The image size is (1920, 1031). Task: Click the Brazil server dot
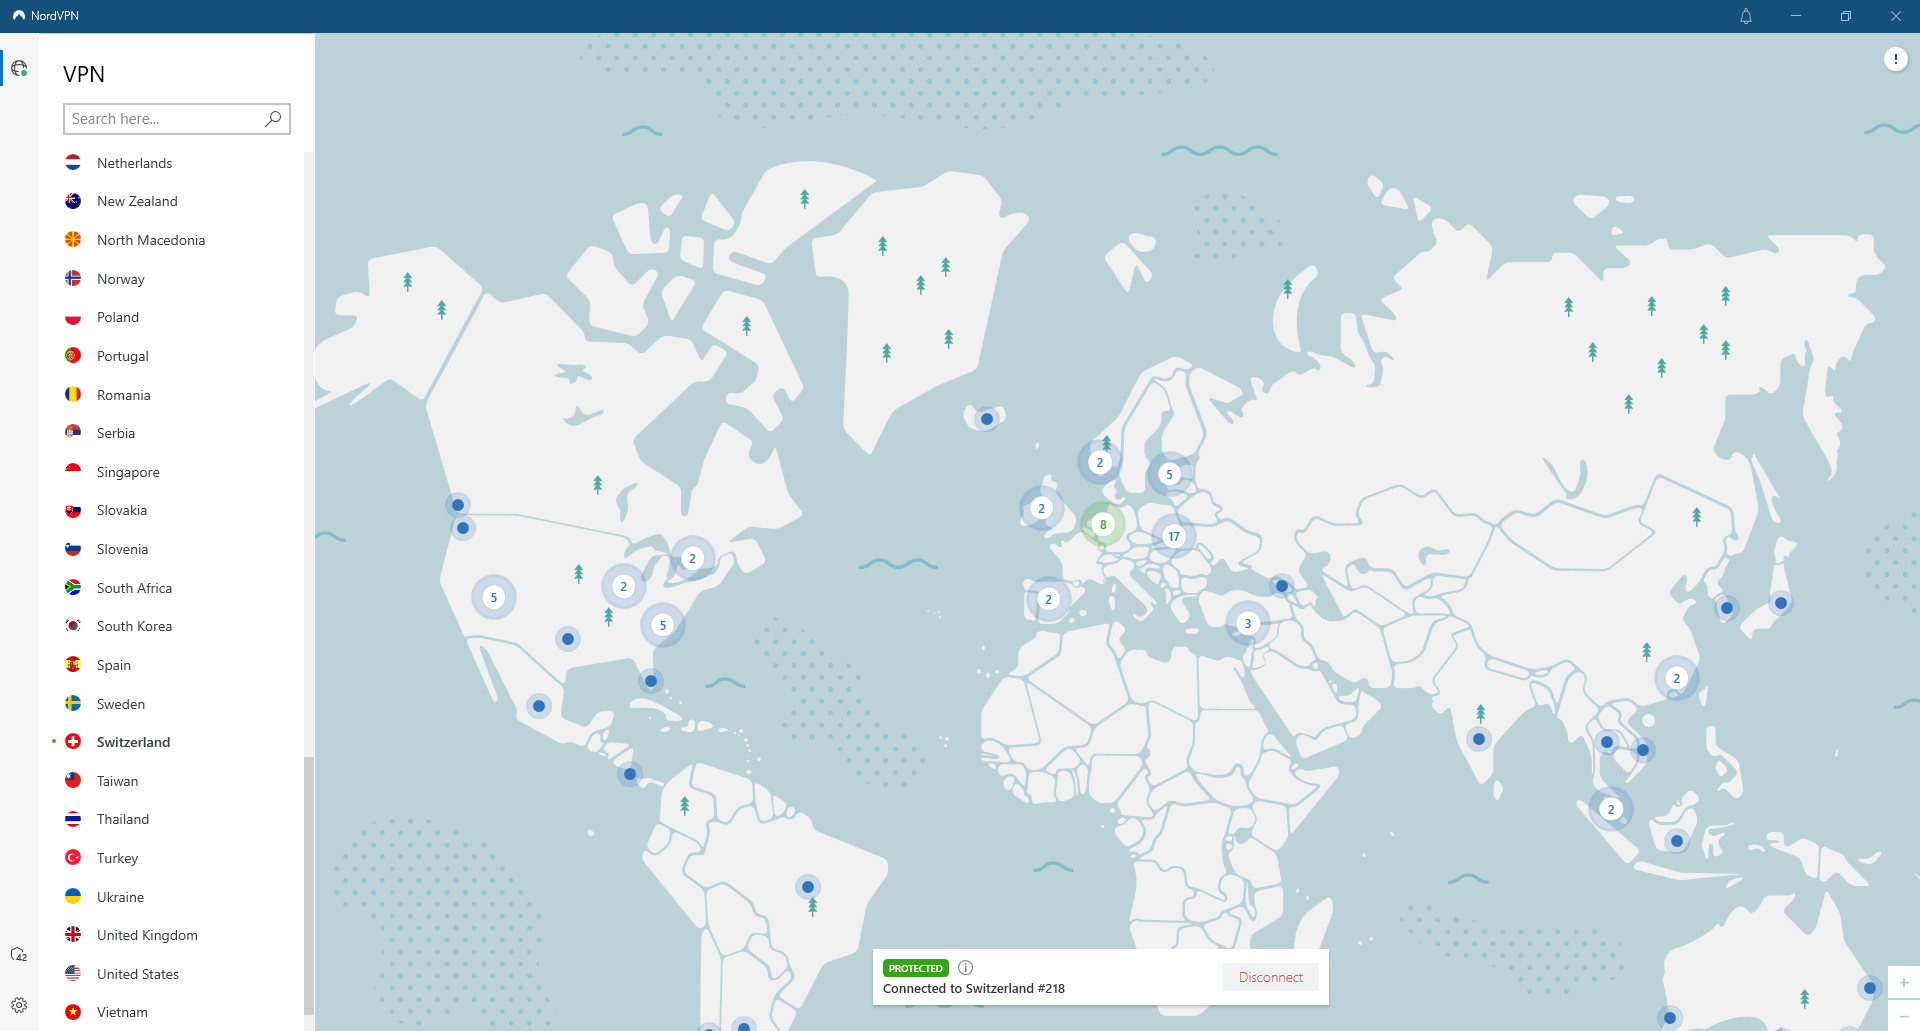(x=808, y=887)
